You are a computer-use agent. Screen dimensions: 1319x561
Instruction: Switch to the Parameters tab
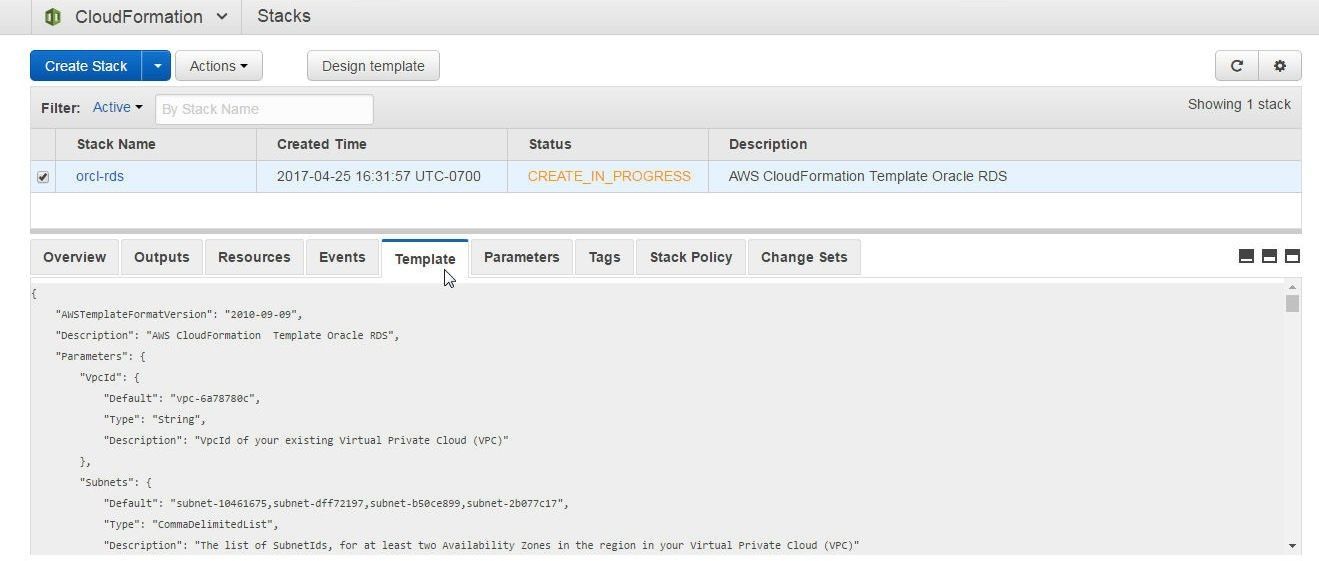click(522, 257)
